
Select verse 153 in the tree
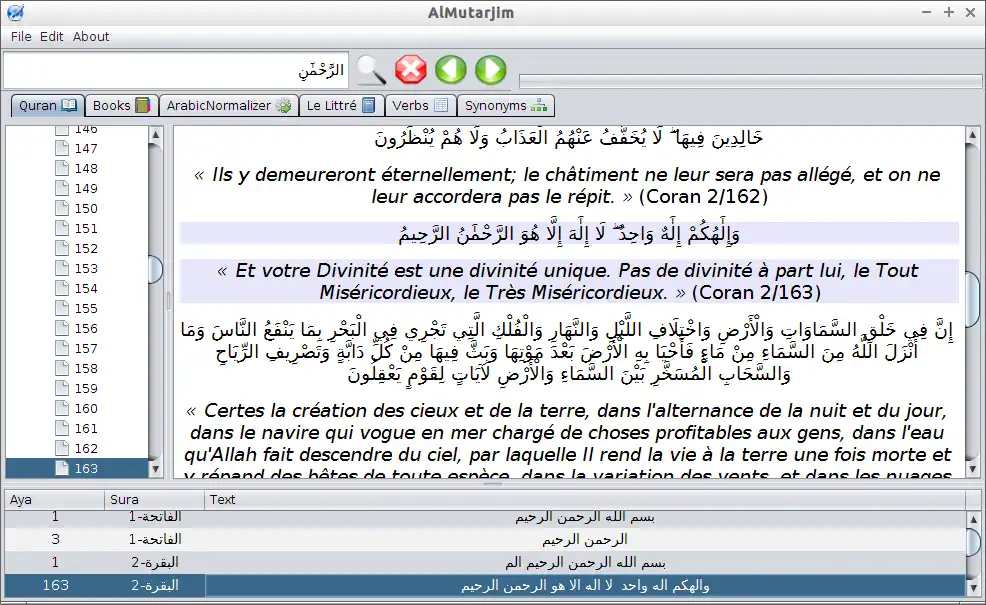click(x=76, y=269)
